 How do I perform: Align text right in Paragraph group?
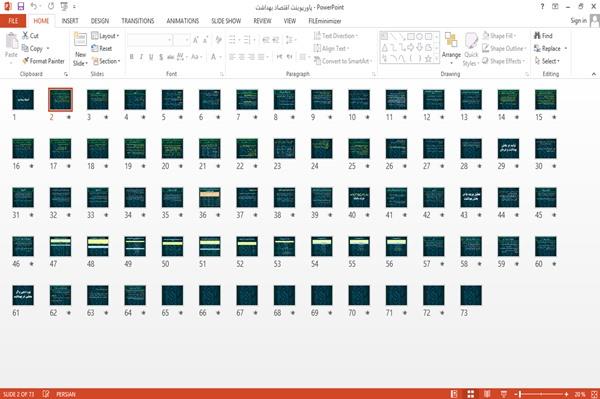coord(251,57)
